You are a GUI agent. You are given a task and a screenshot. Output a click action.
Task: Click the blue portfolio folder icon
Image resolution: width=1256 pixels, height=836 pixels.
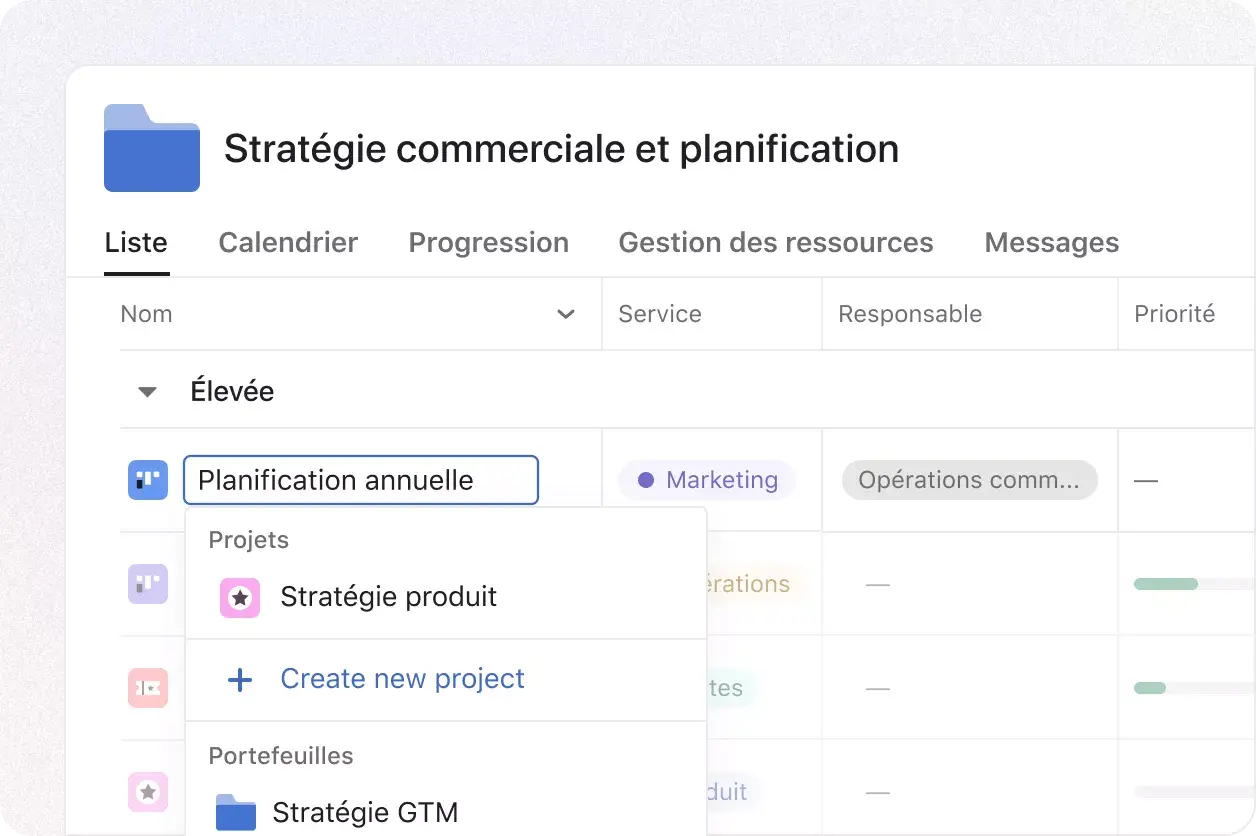tap(152, 148)
